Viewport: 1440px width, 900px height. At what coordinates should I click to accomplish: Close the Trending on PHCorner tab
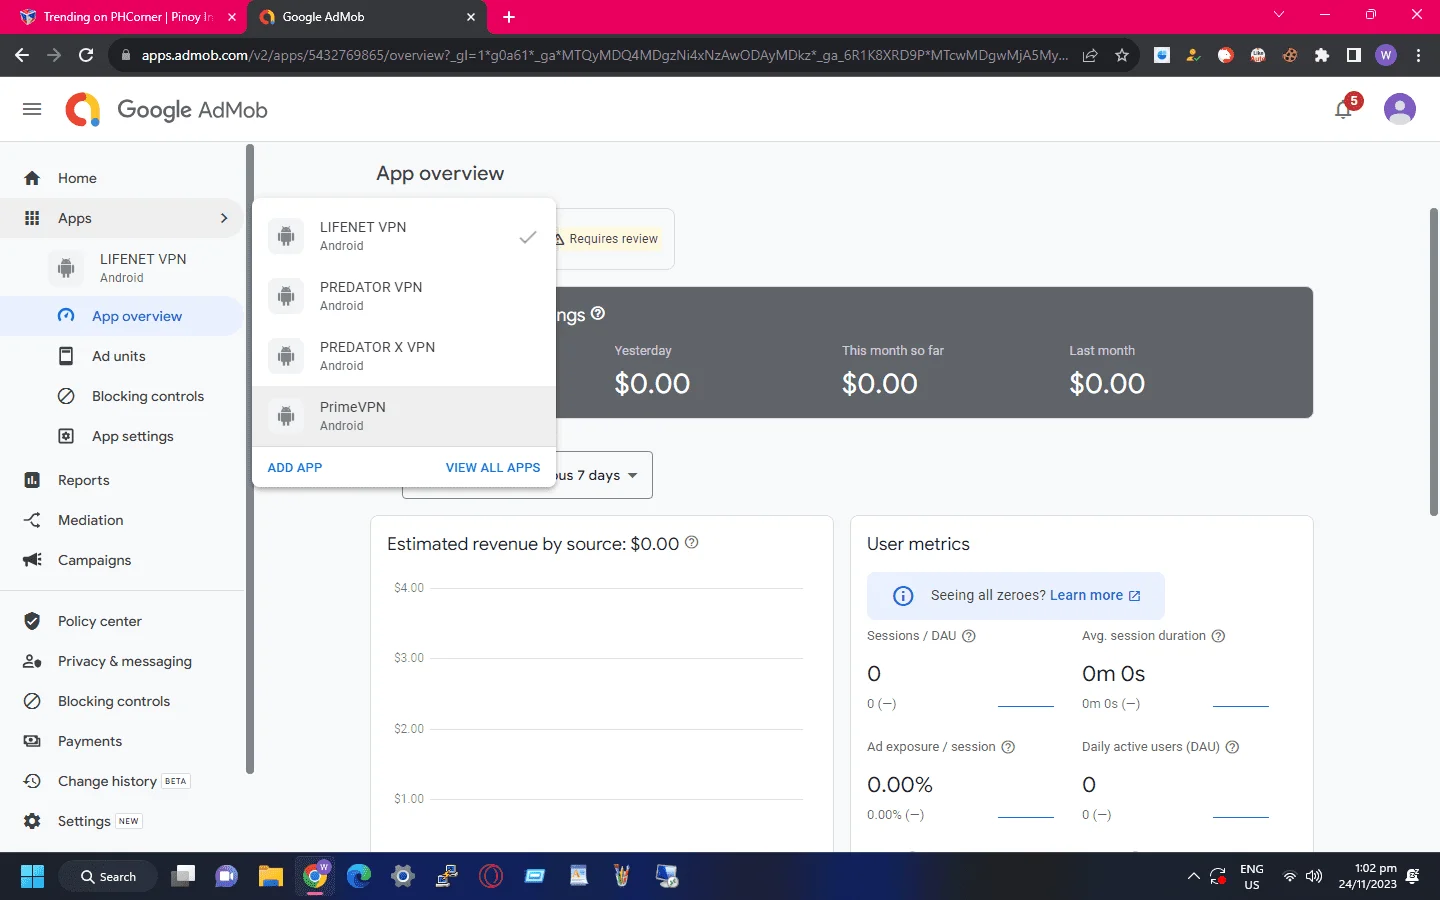point(232,17)
